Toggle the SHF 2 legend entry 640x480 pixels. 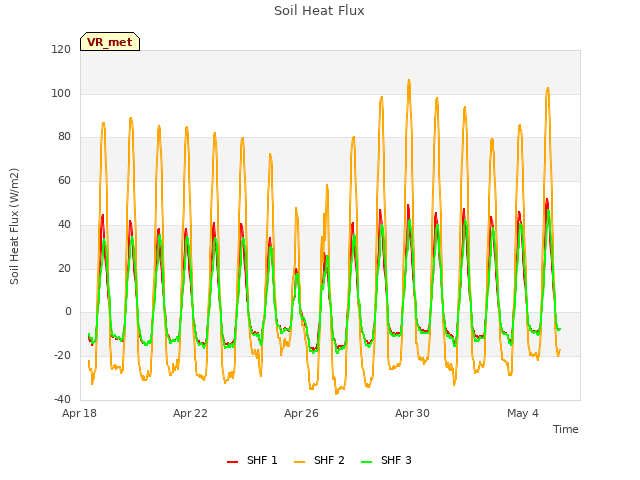pos(319,460)
